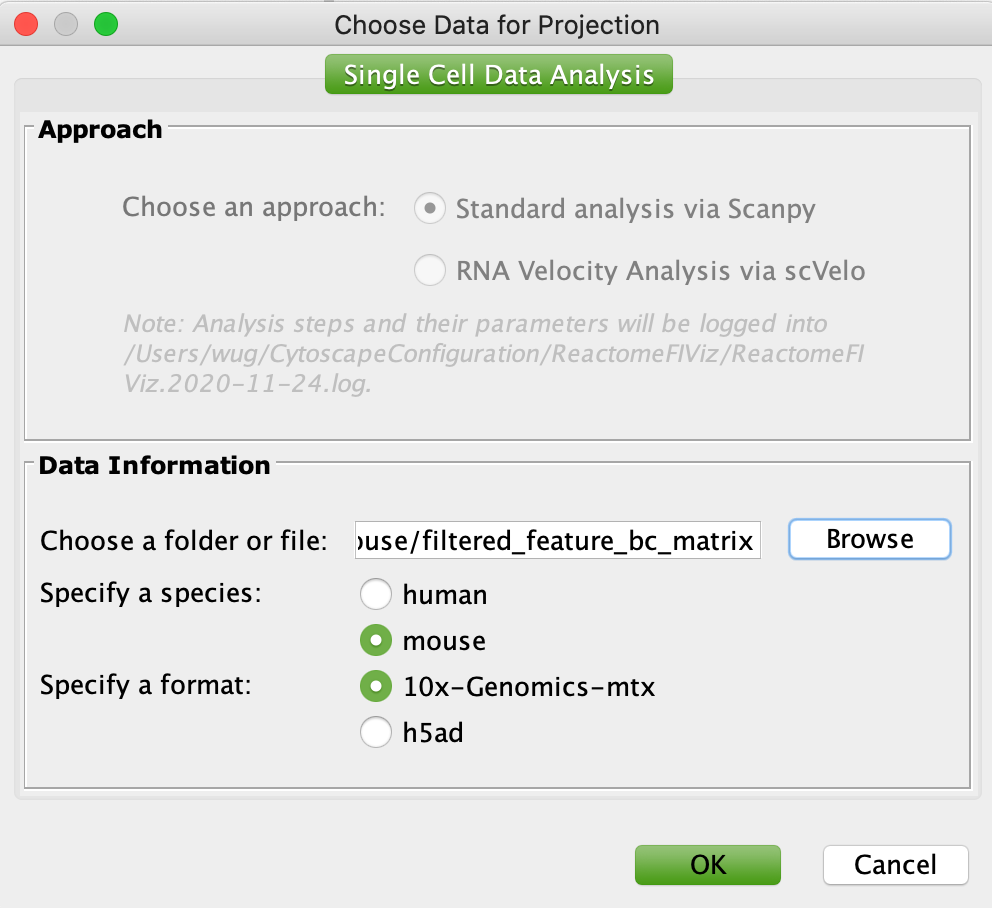
Task: Click the green zoom window button
Action: point(106,25)
